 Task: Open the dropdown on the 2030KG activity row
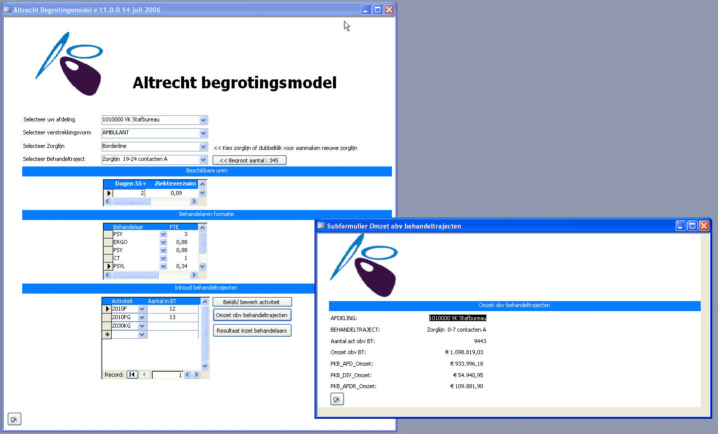tap(142, 326)
